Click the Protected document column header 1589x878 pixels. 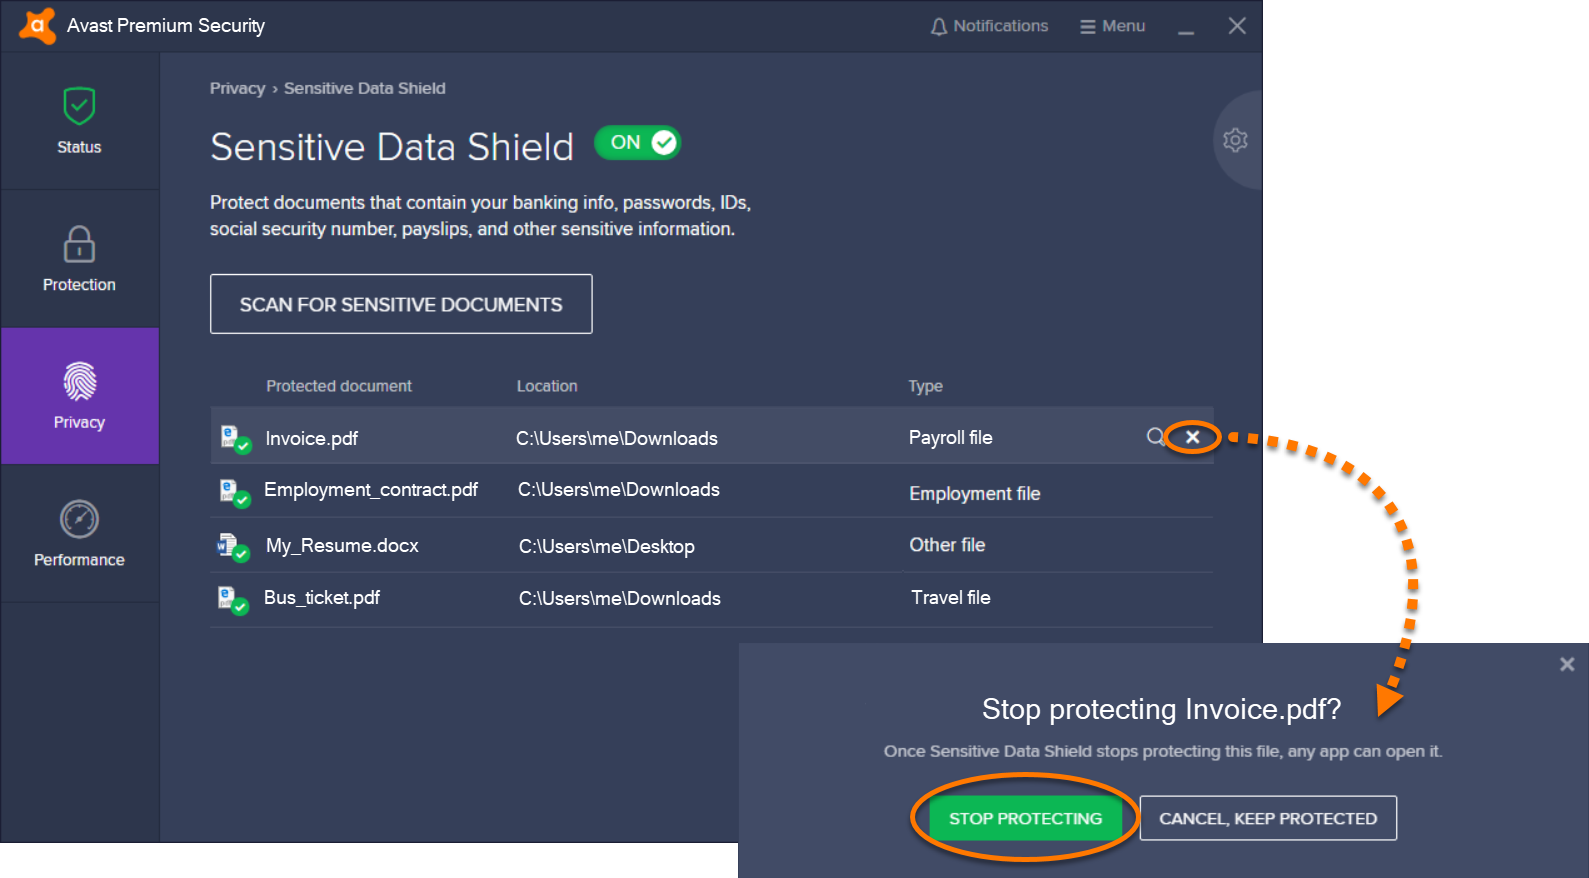tap(339, 386)
